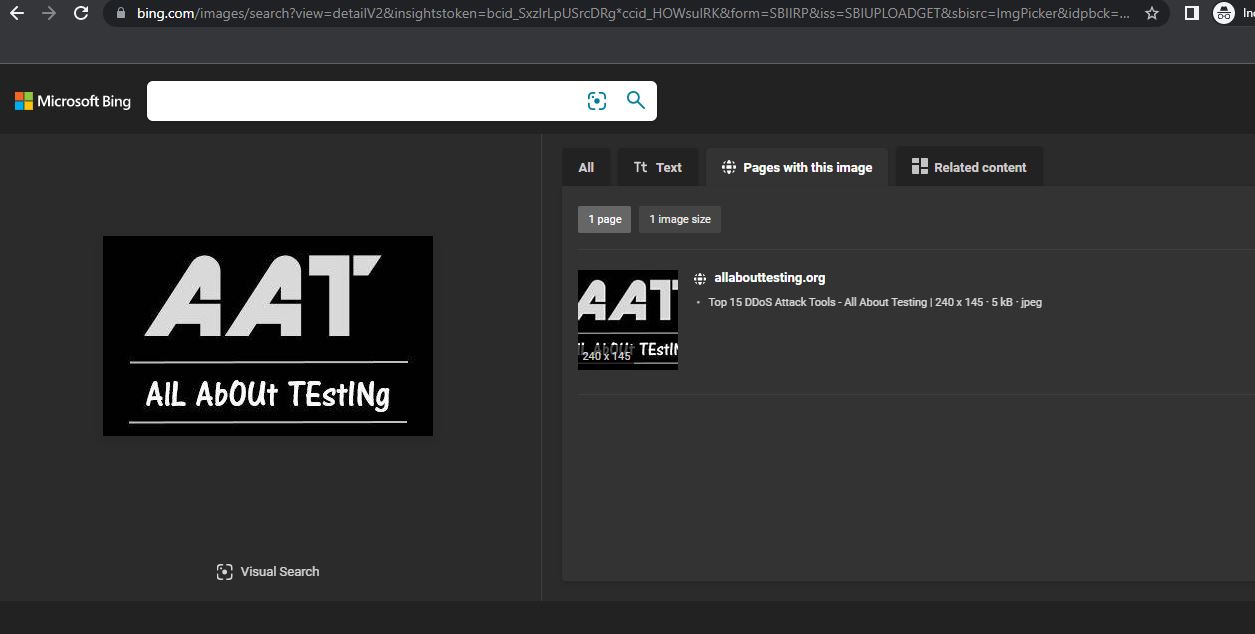
Task: Click the 240 x 145 result thumbnail
Action: click(628, 320)
